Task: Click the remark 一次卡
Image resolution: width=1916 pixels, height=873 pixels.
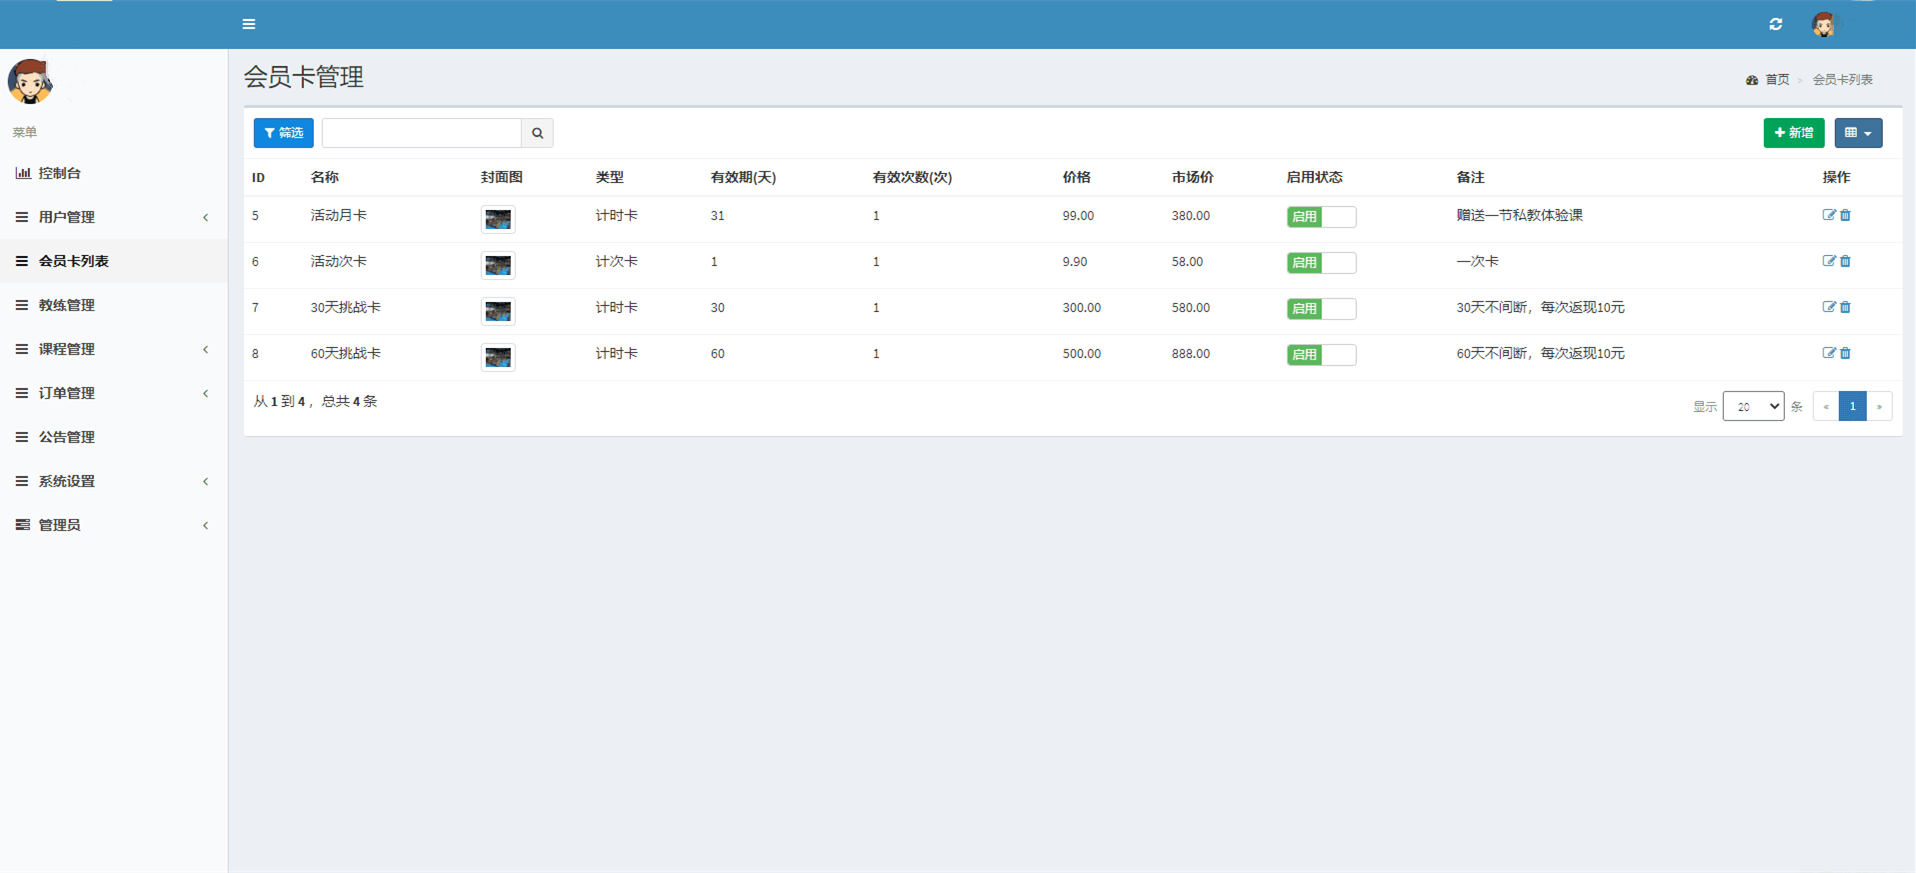Action: point(1477,261)
